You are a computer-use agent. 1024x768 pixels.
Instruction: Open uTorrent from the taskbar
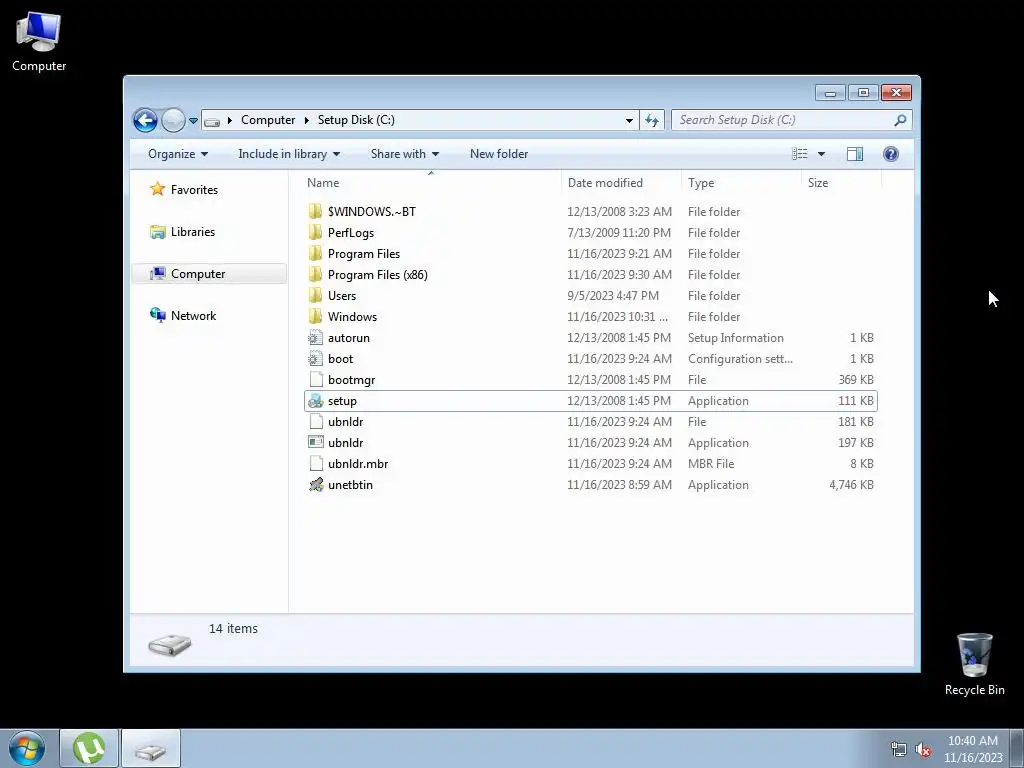coord(89,748)
